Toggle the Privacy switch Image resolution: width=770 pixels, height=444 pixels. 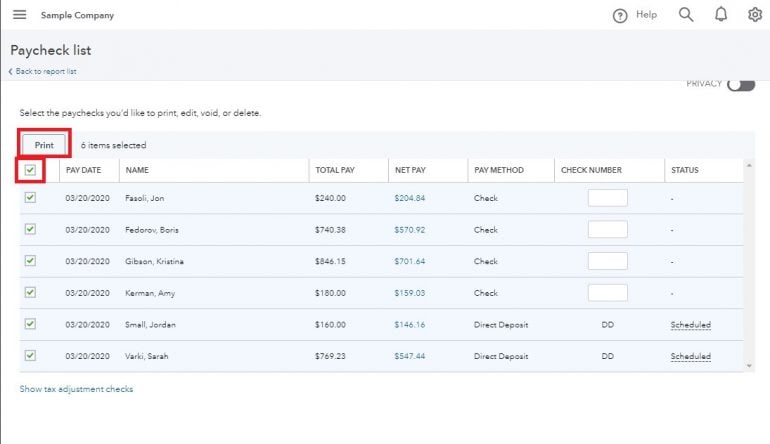[x=740, y=85]
